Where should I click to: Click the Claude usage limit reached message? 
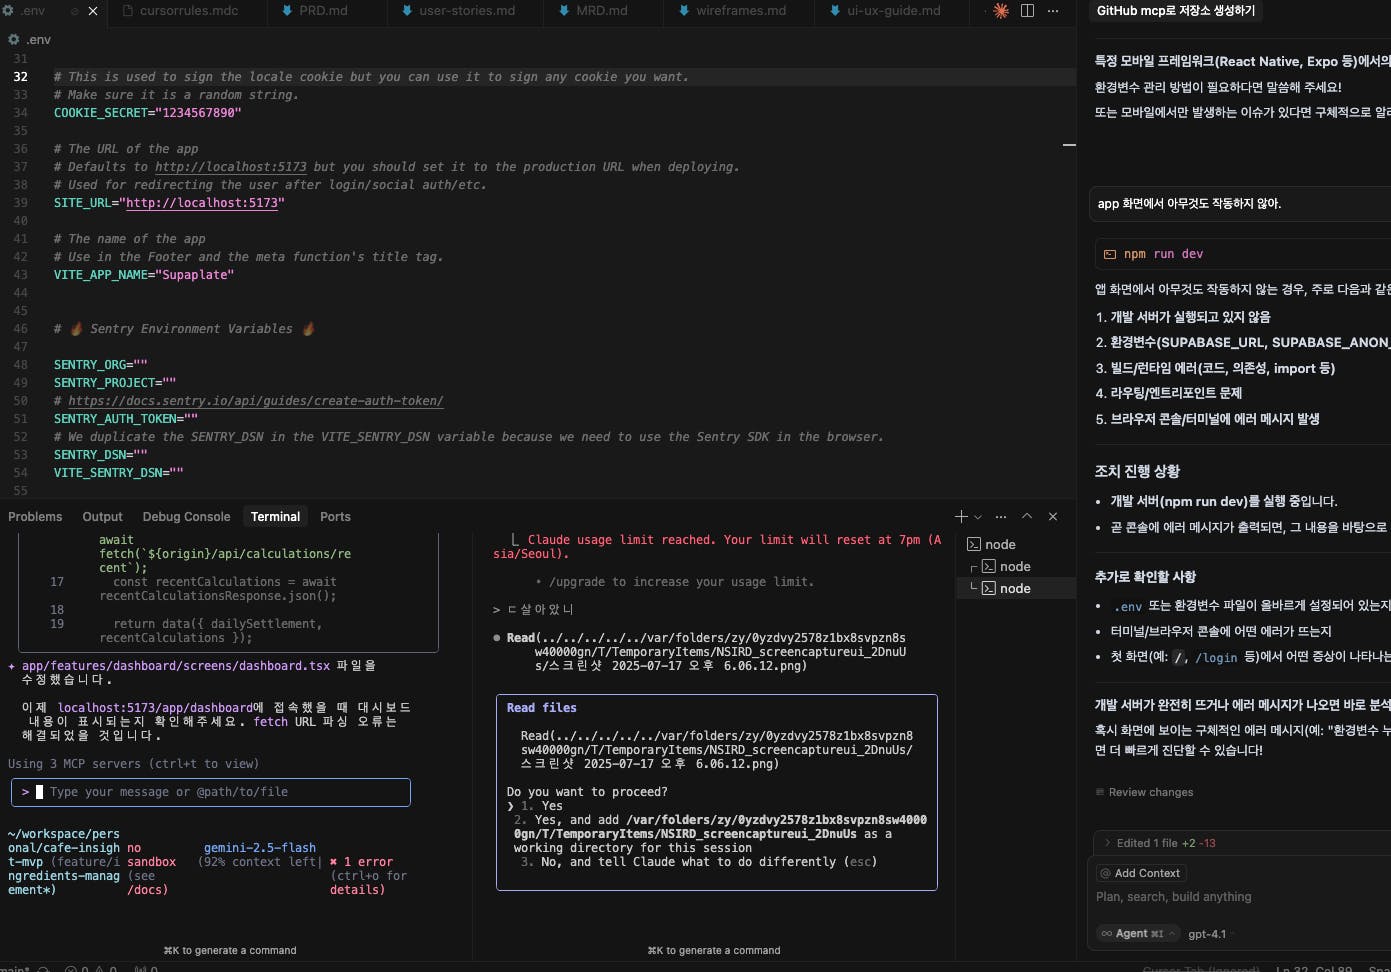716,547
